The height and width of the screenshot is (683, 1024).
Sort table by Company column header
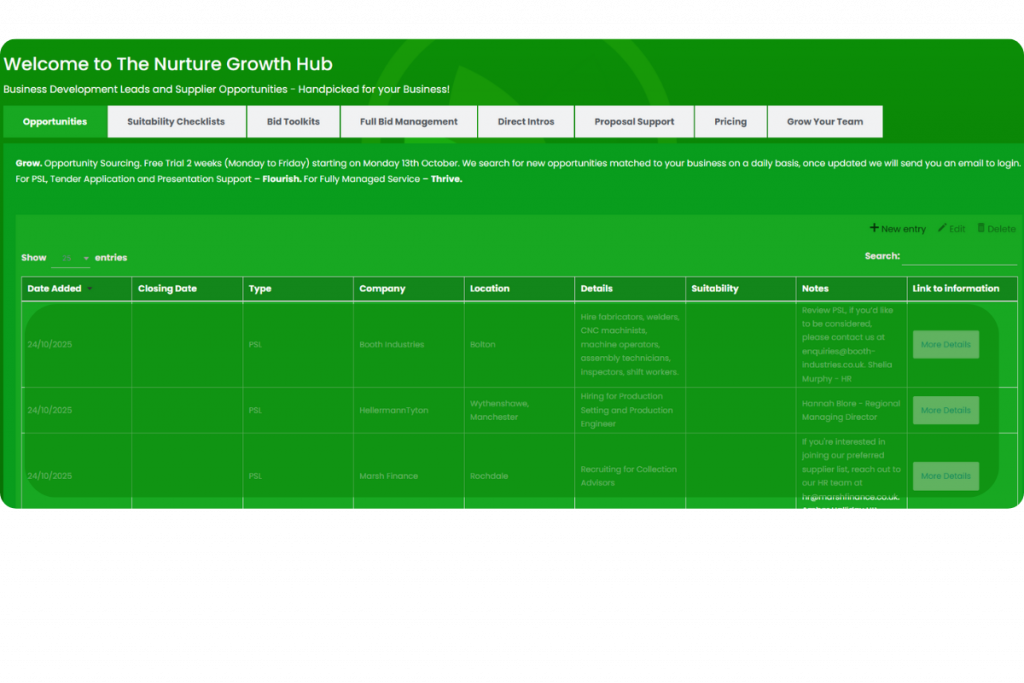click(382, 289)
